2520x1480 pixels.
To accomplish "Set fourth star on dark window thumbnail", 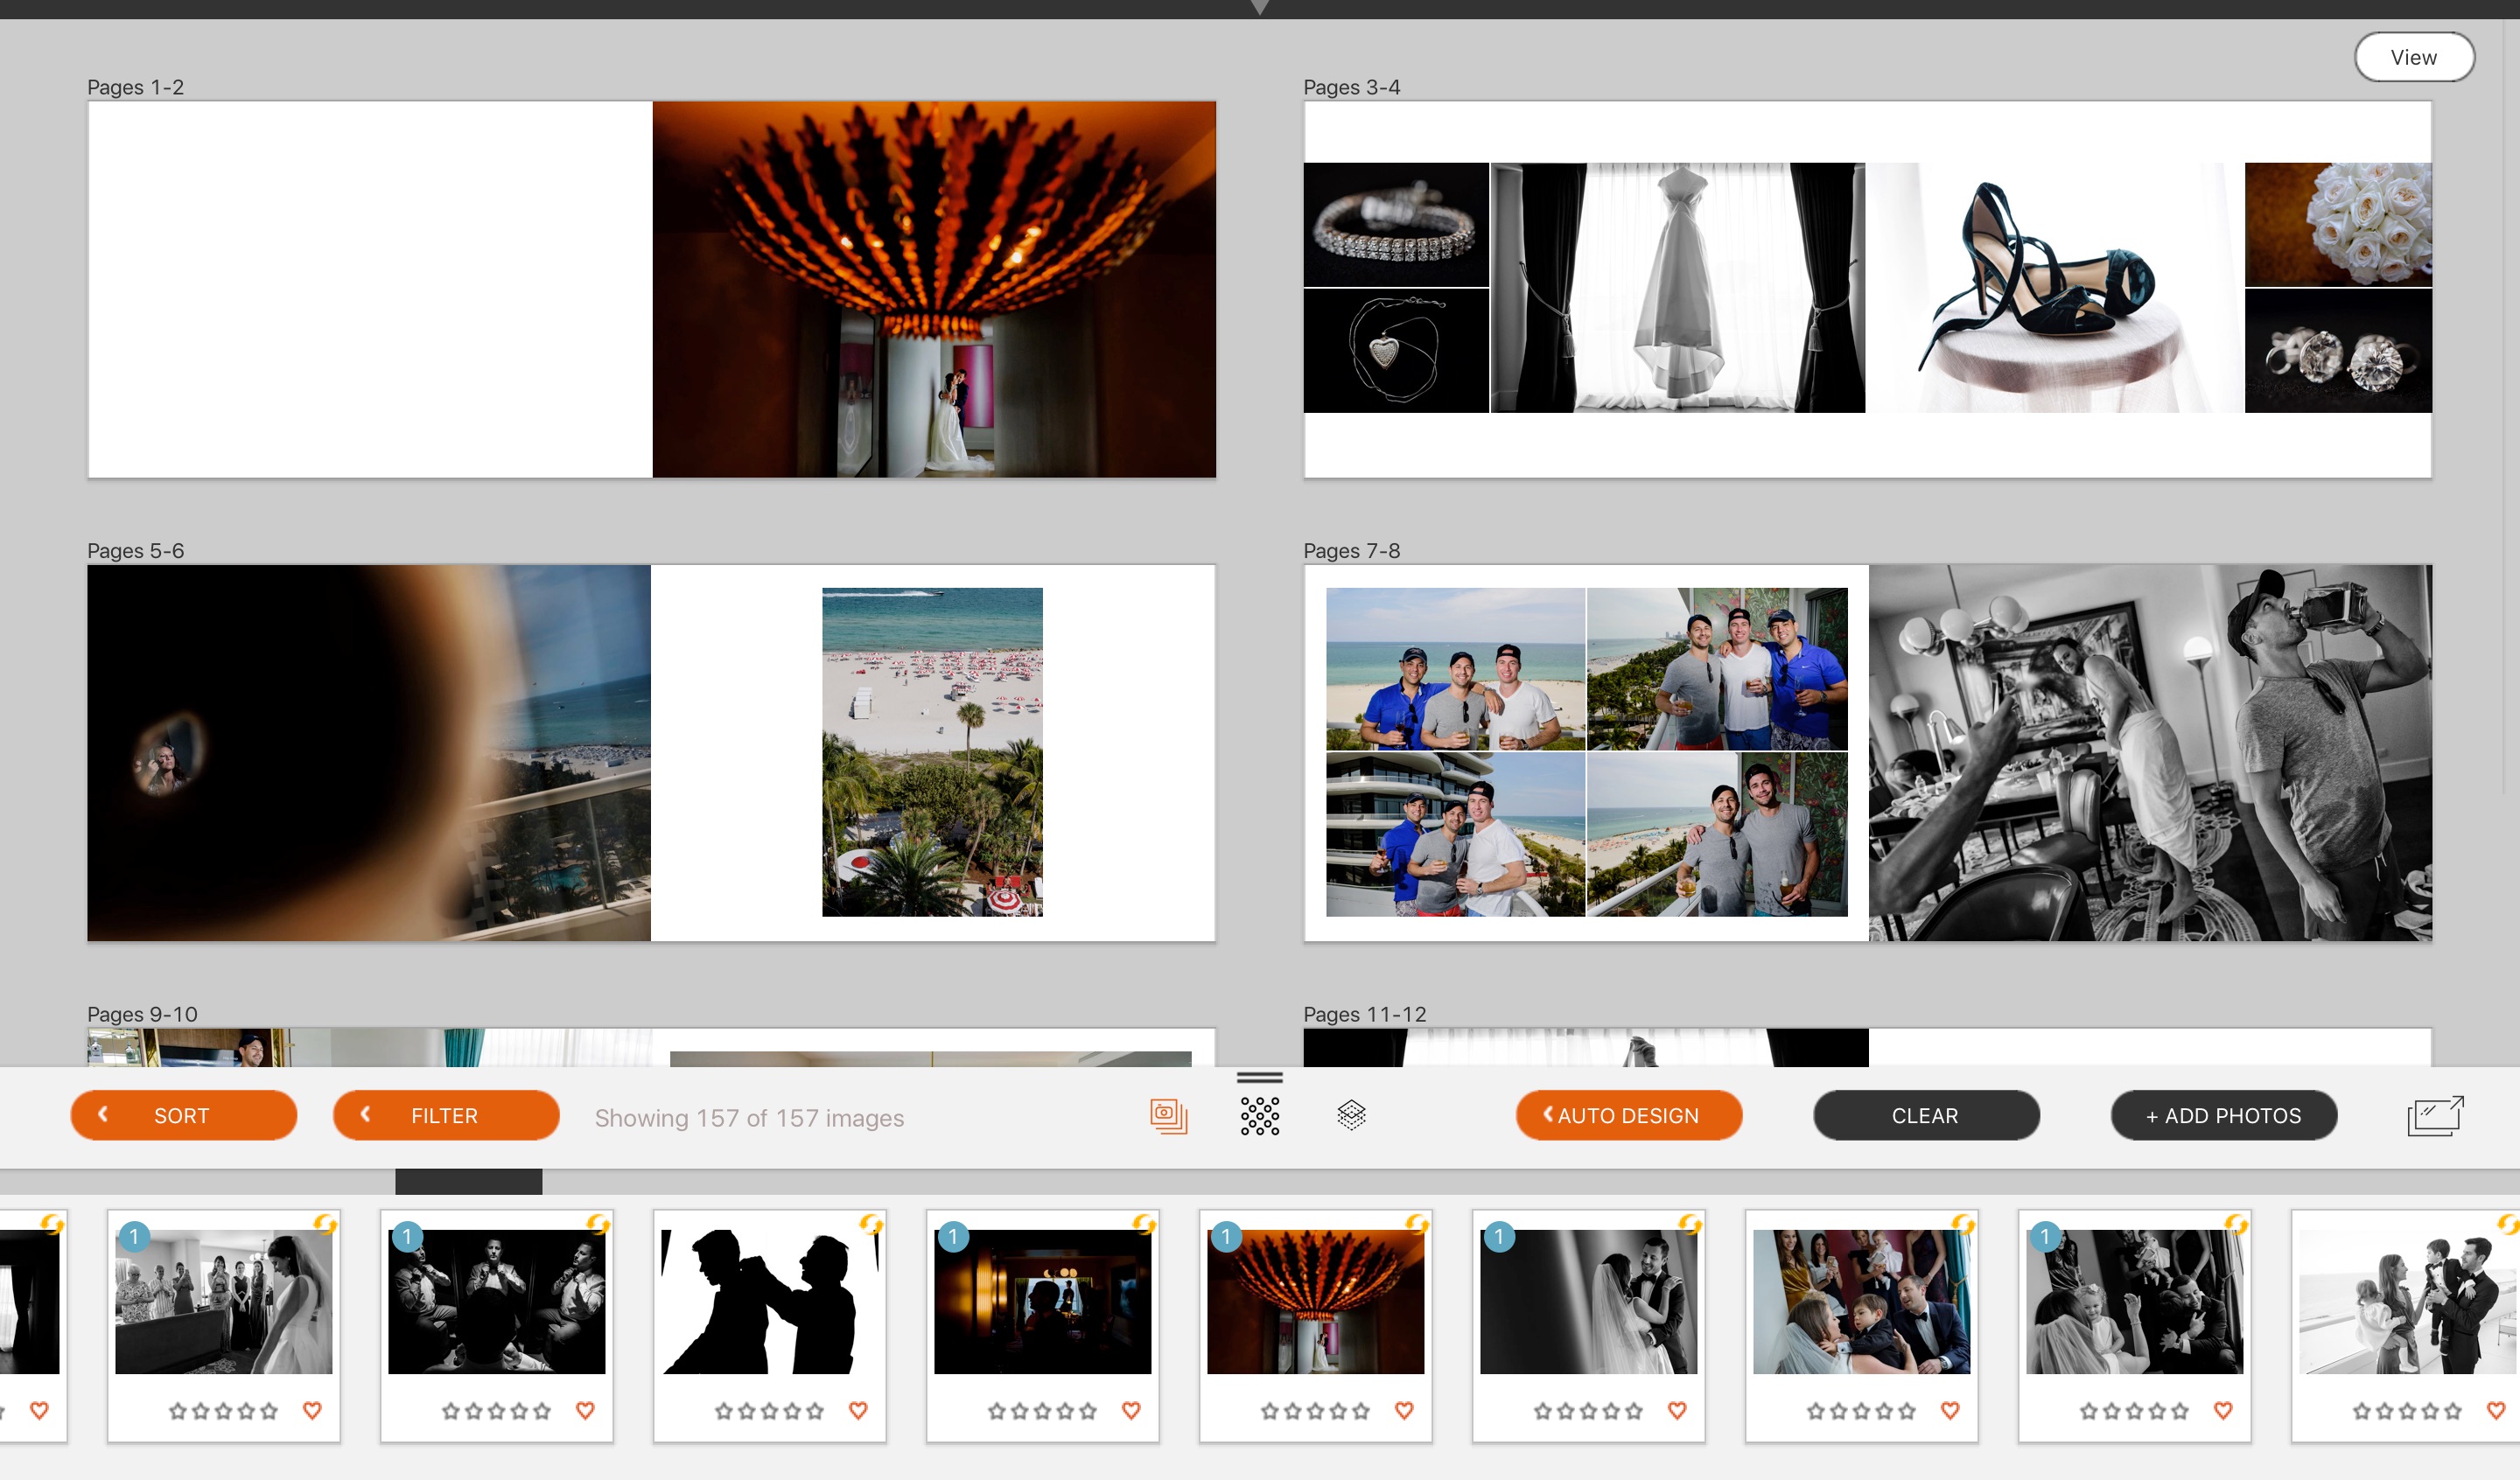I will click(x=1065, y=1411).
